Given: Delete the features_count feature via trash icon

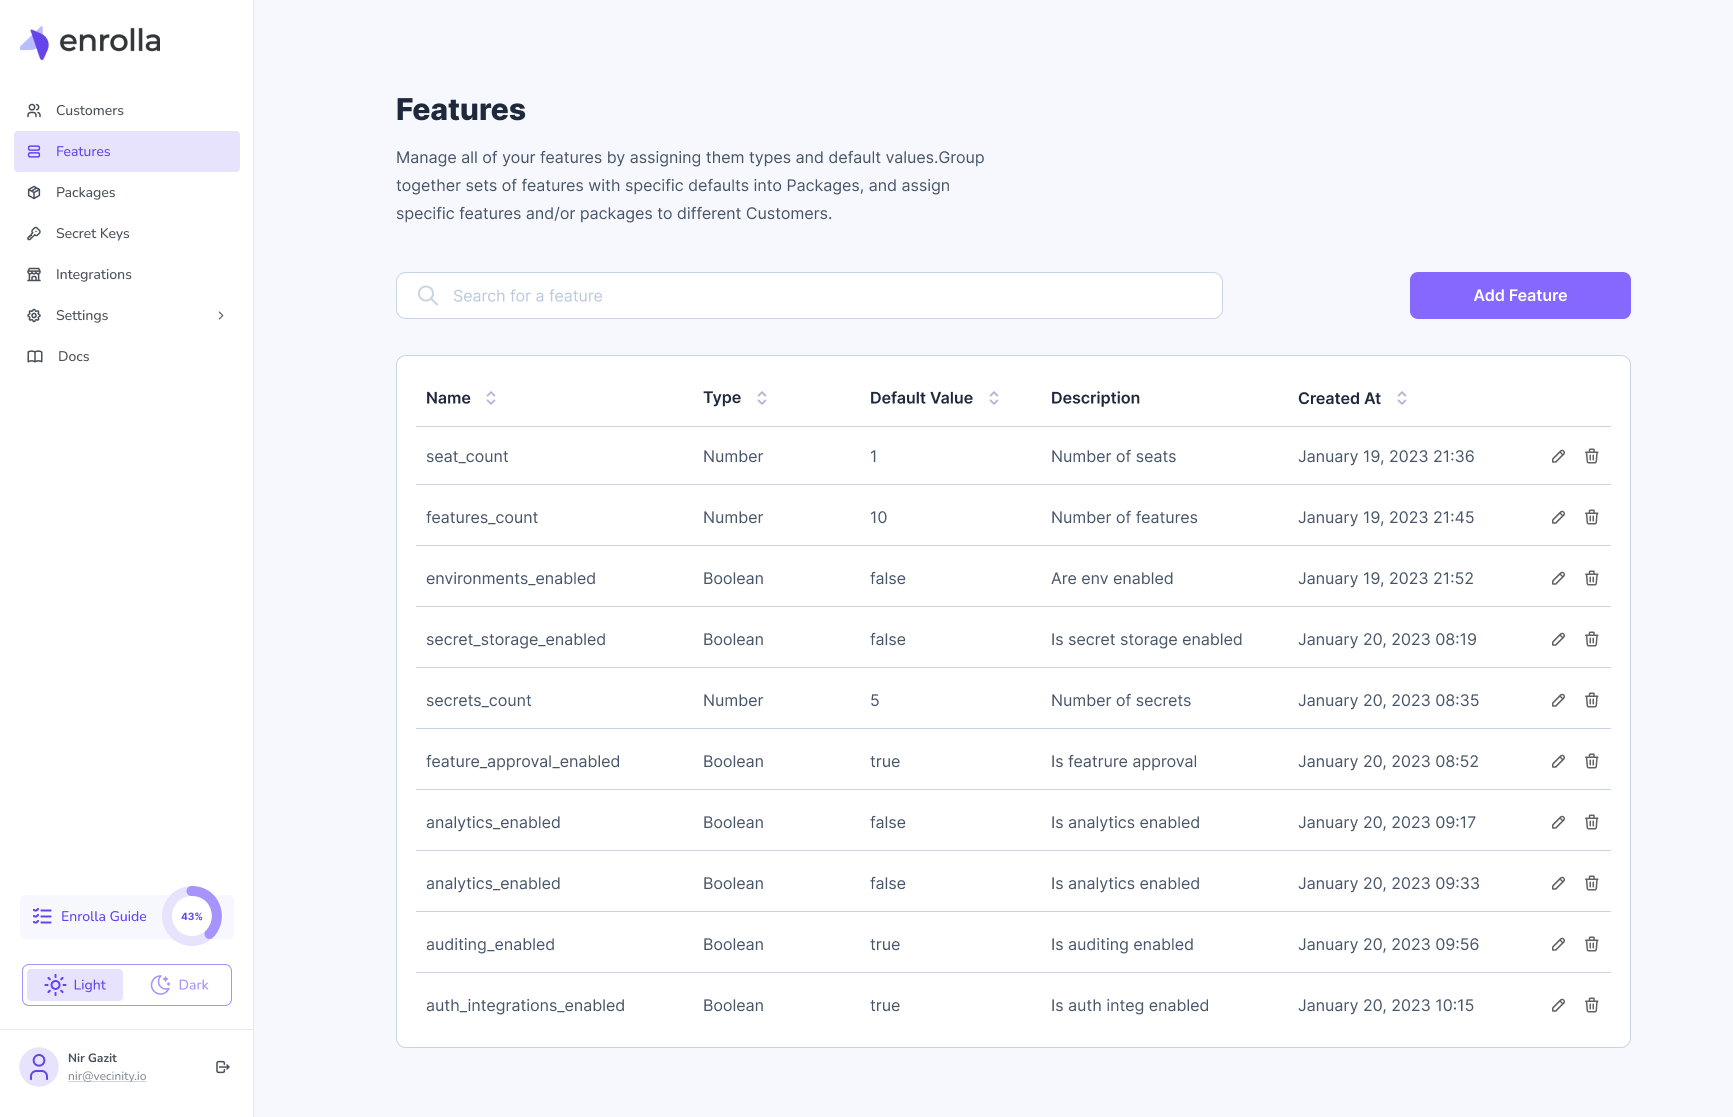Looking at the screenshot, I should 1592,517.
